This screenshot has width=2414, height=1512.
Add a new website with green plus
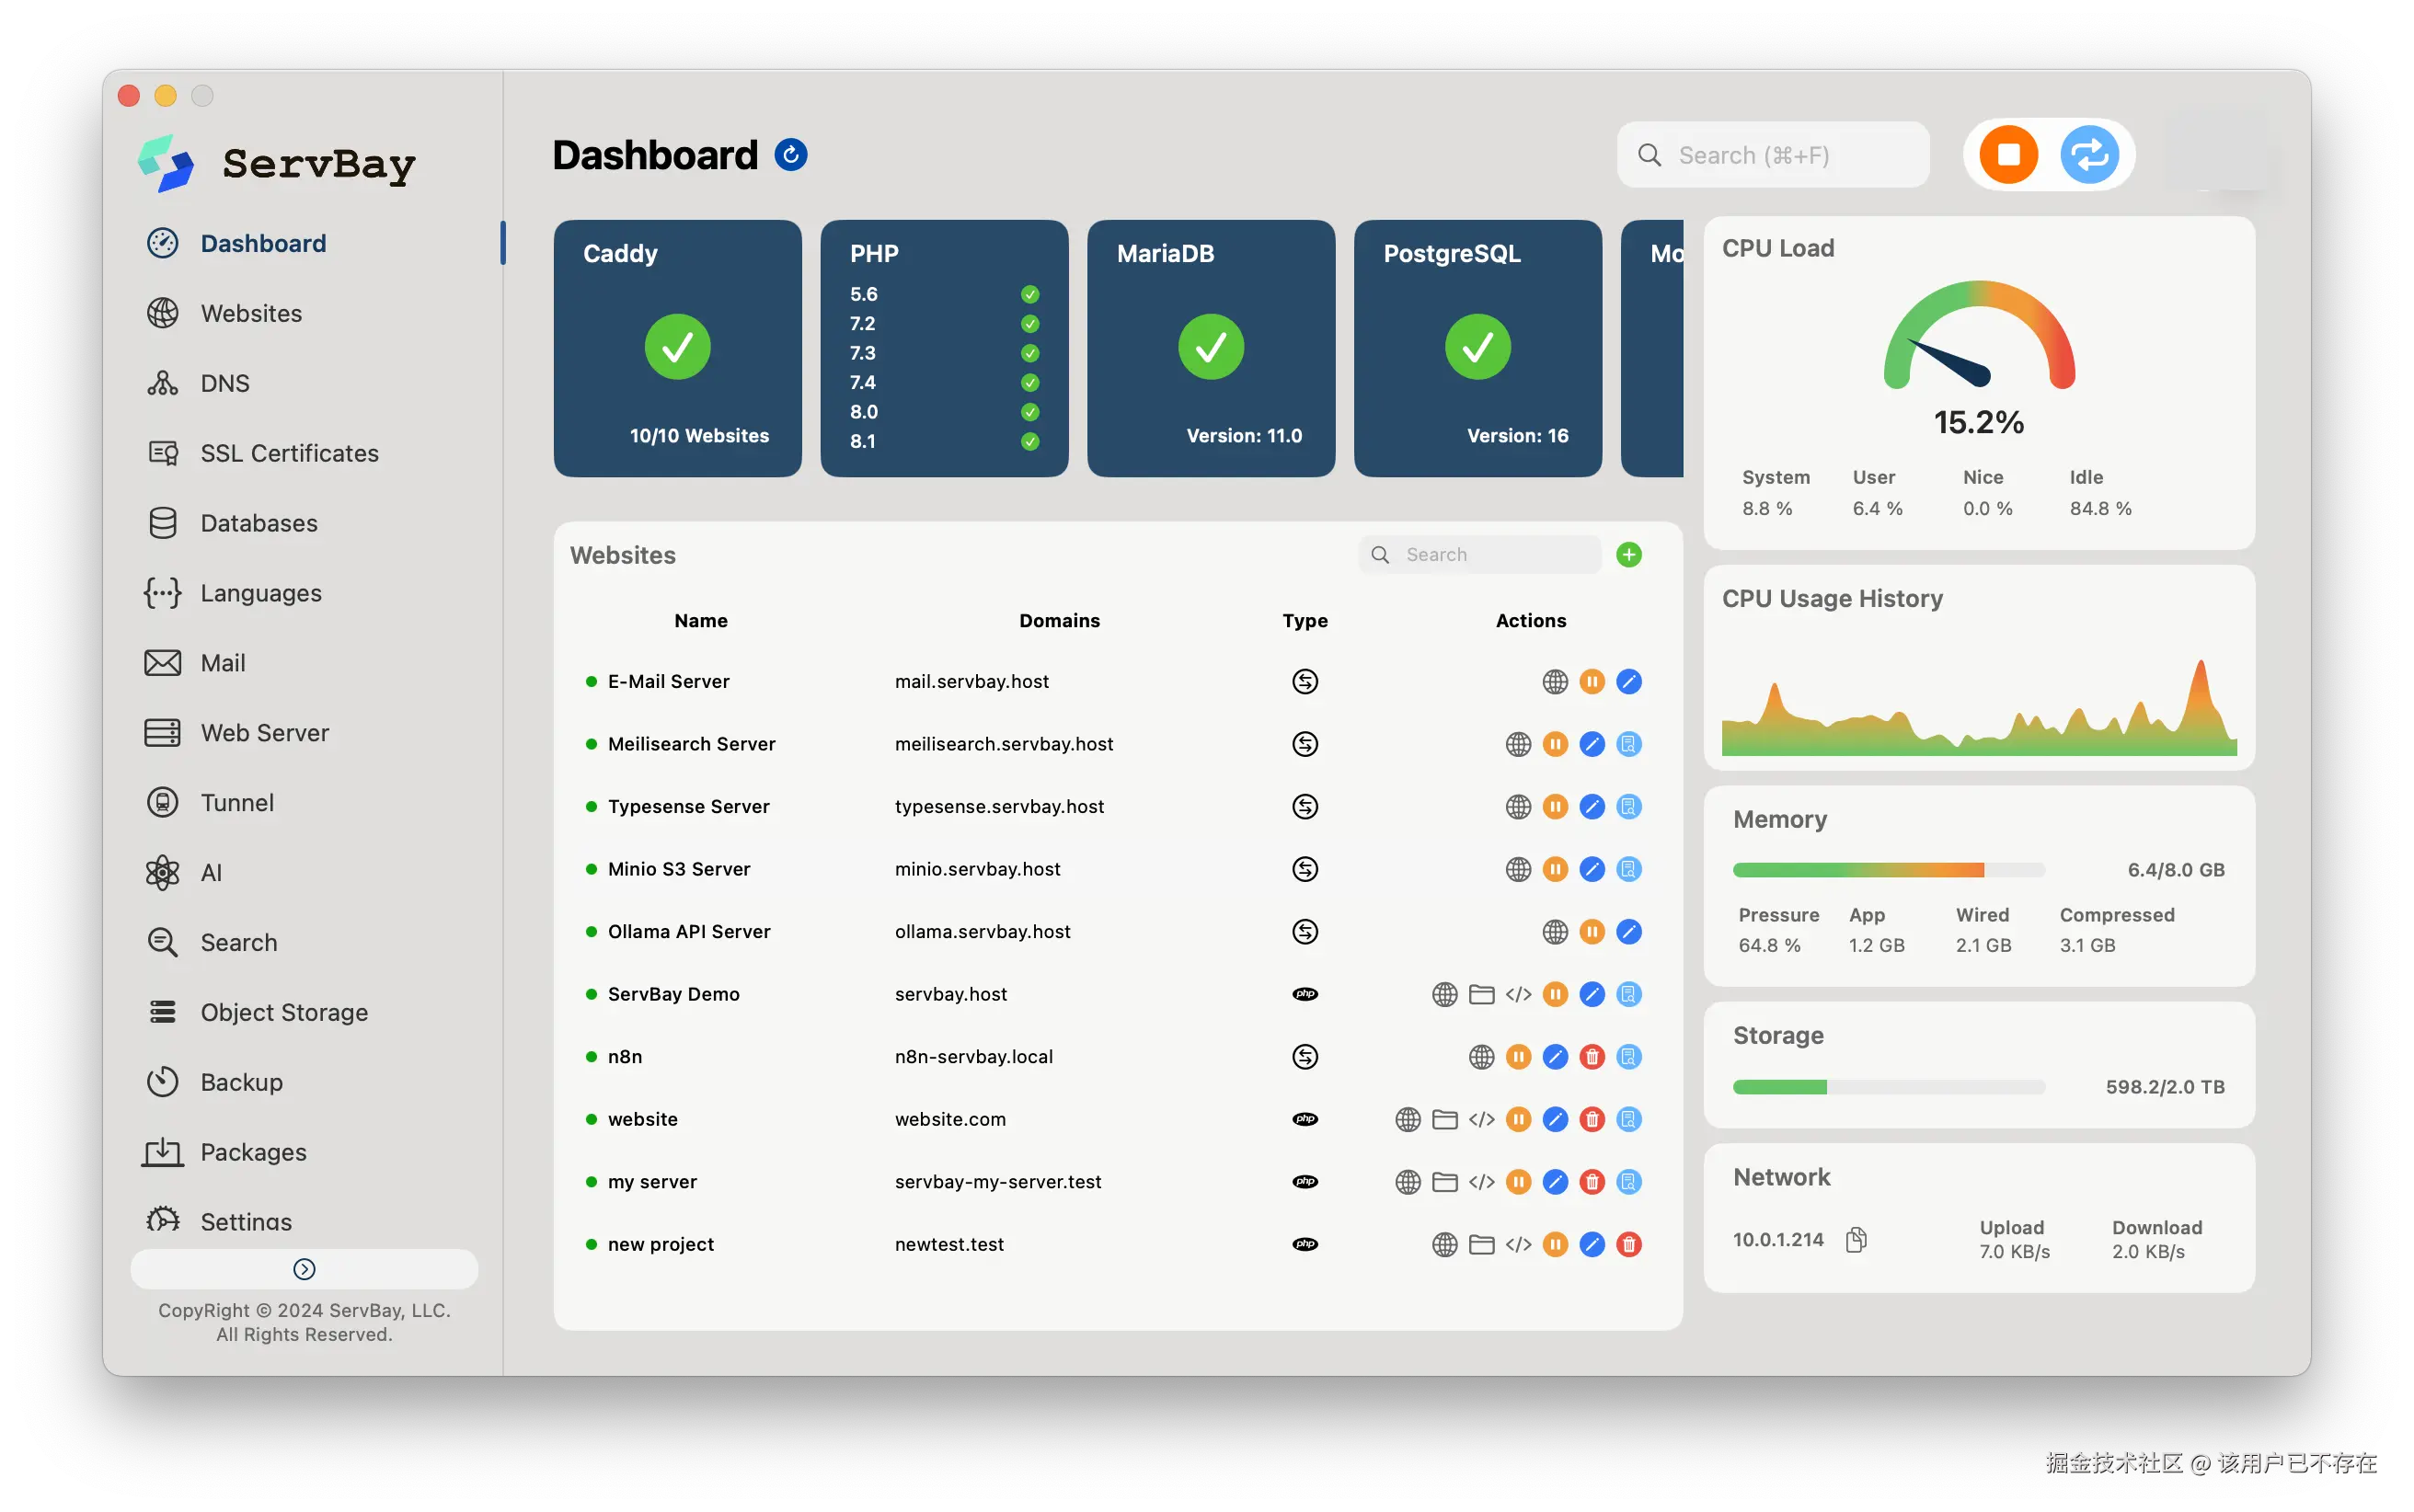pos(1629,555)
